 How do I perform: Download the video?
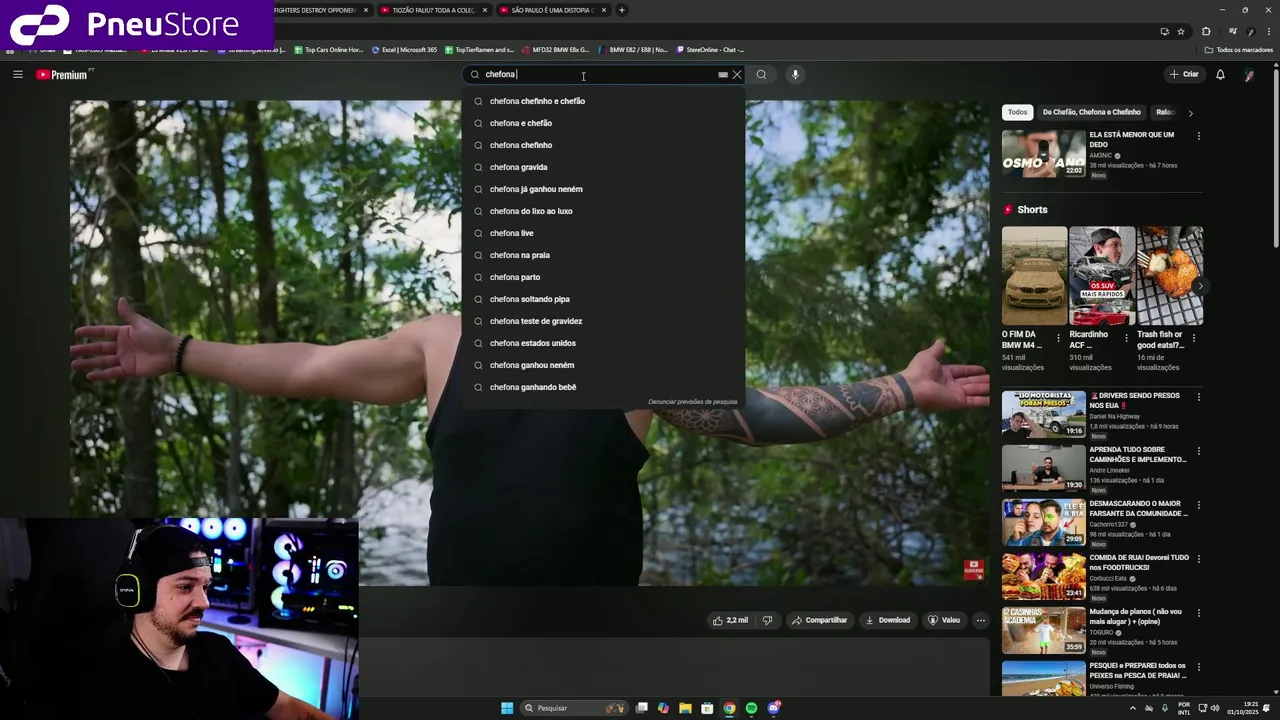pos(888,620)
